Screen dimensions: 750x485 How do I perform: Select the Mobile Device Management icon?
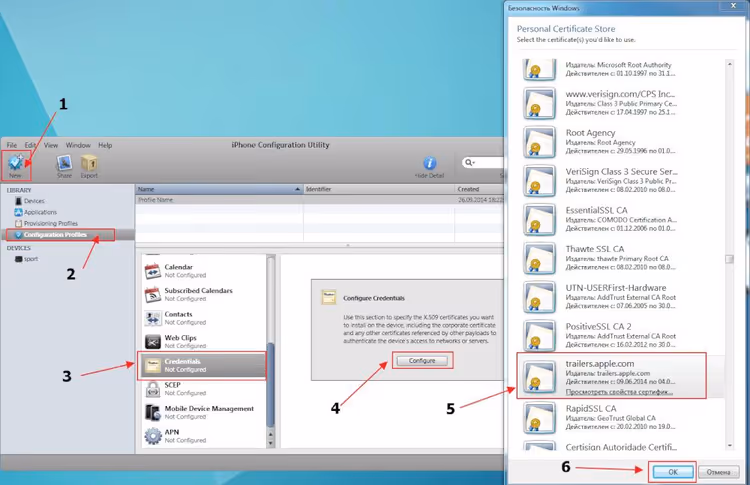153,412
